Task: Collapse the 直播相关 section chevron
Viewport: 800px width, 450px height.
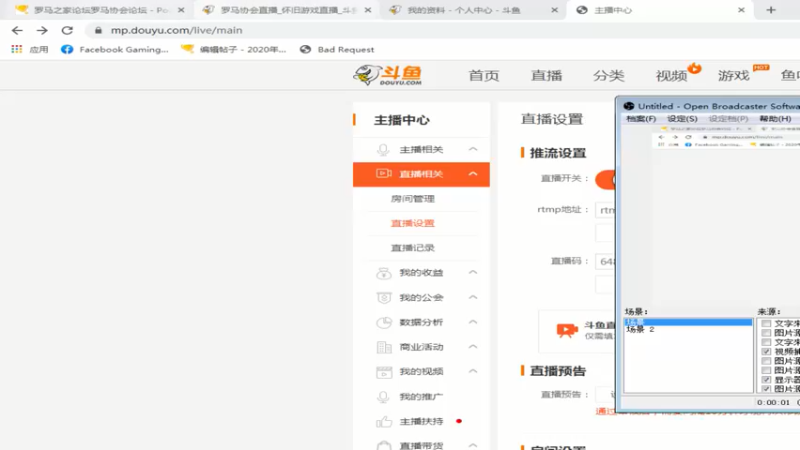Action: [473, 174]
